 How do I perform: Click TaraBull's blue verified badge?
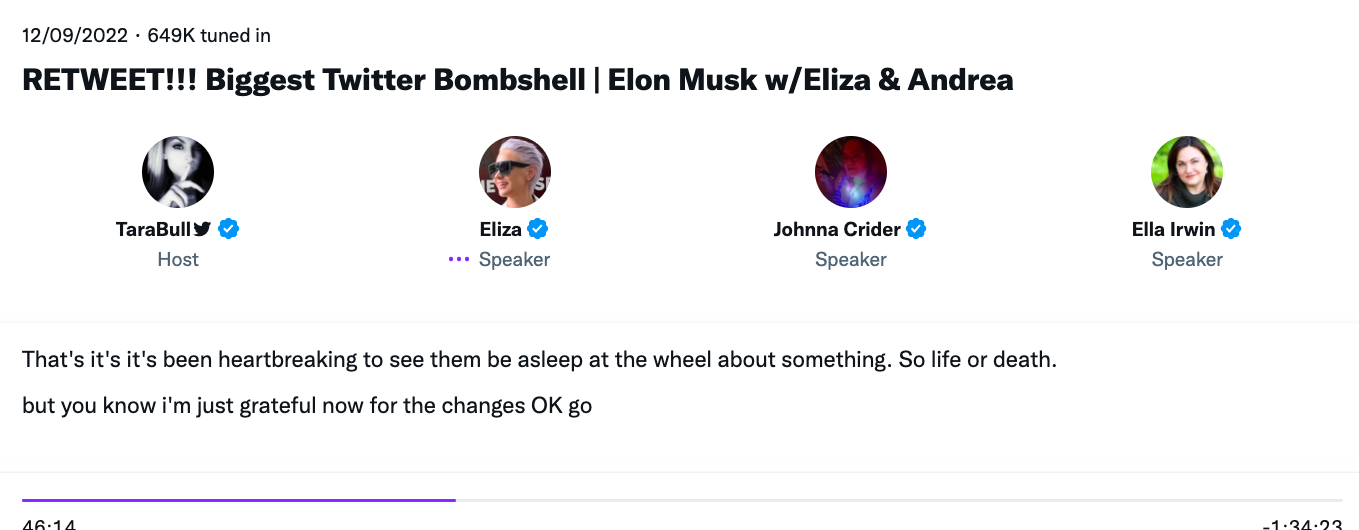(x=229, y=229)
